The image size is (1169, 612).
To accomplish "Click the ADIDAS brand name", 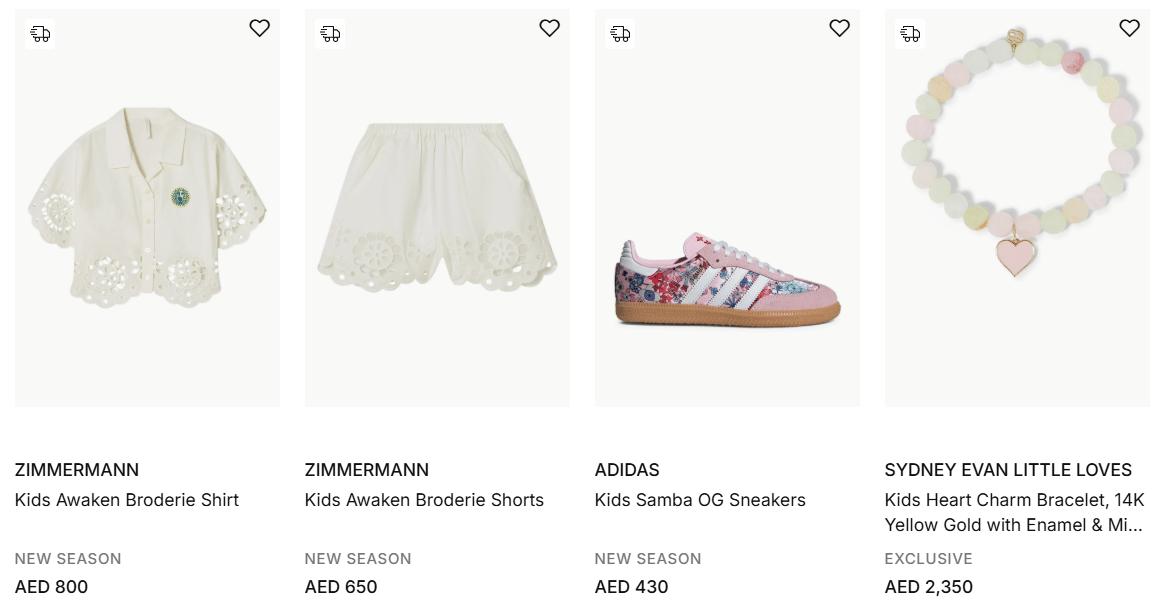I will 627,470.
